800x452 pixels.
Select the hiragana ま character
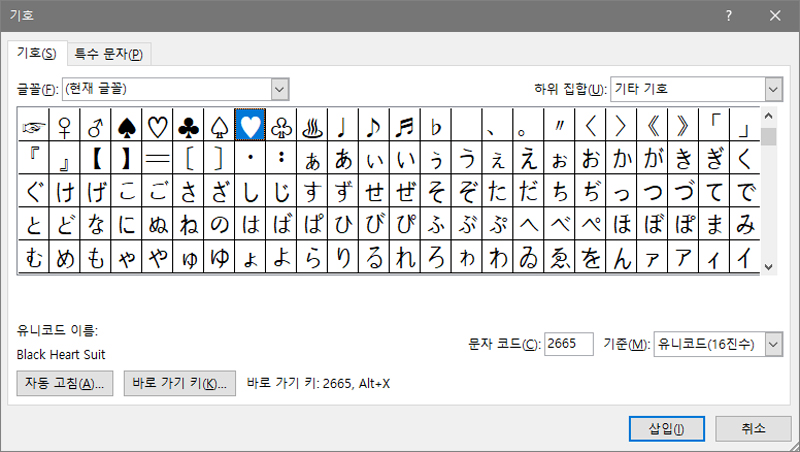point(714,224)
